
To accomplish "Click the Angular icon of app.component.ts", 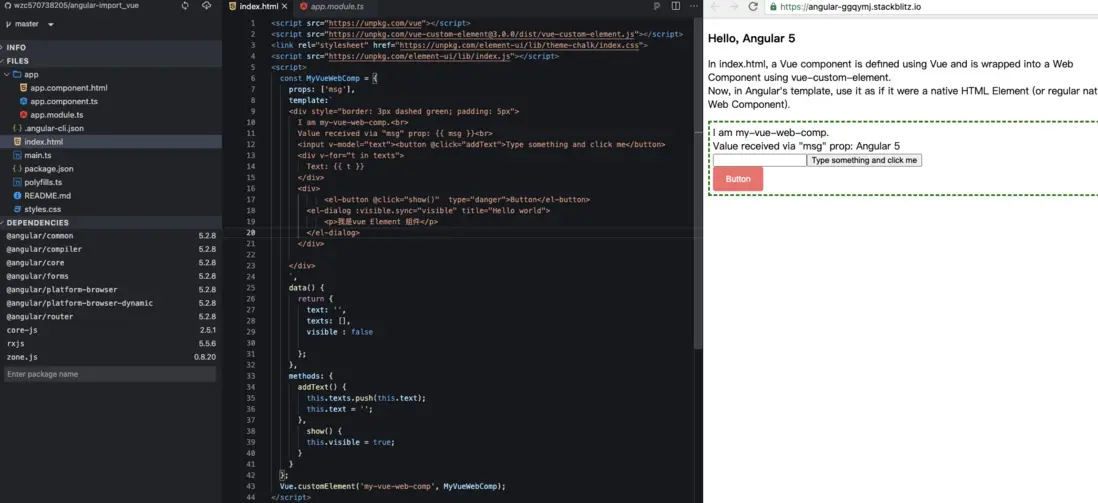I will (24, 102).
